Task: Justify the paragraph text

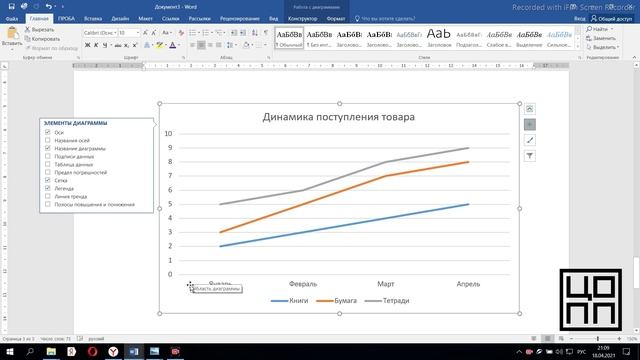Action: [219, 45]
